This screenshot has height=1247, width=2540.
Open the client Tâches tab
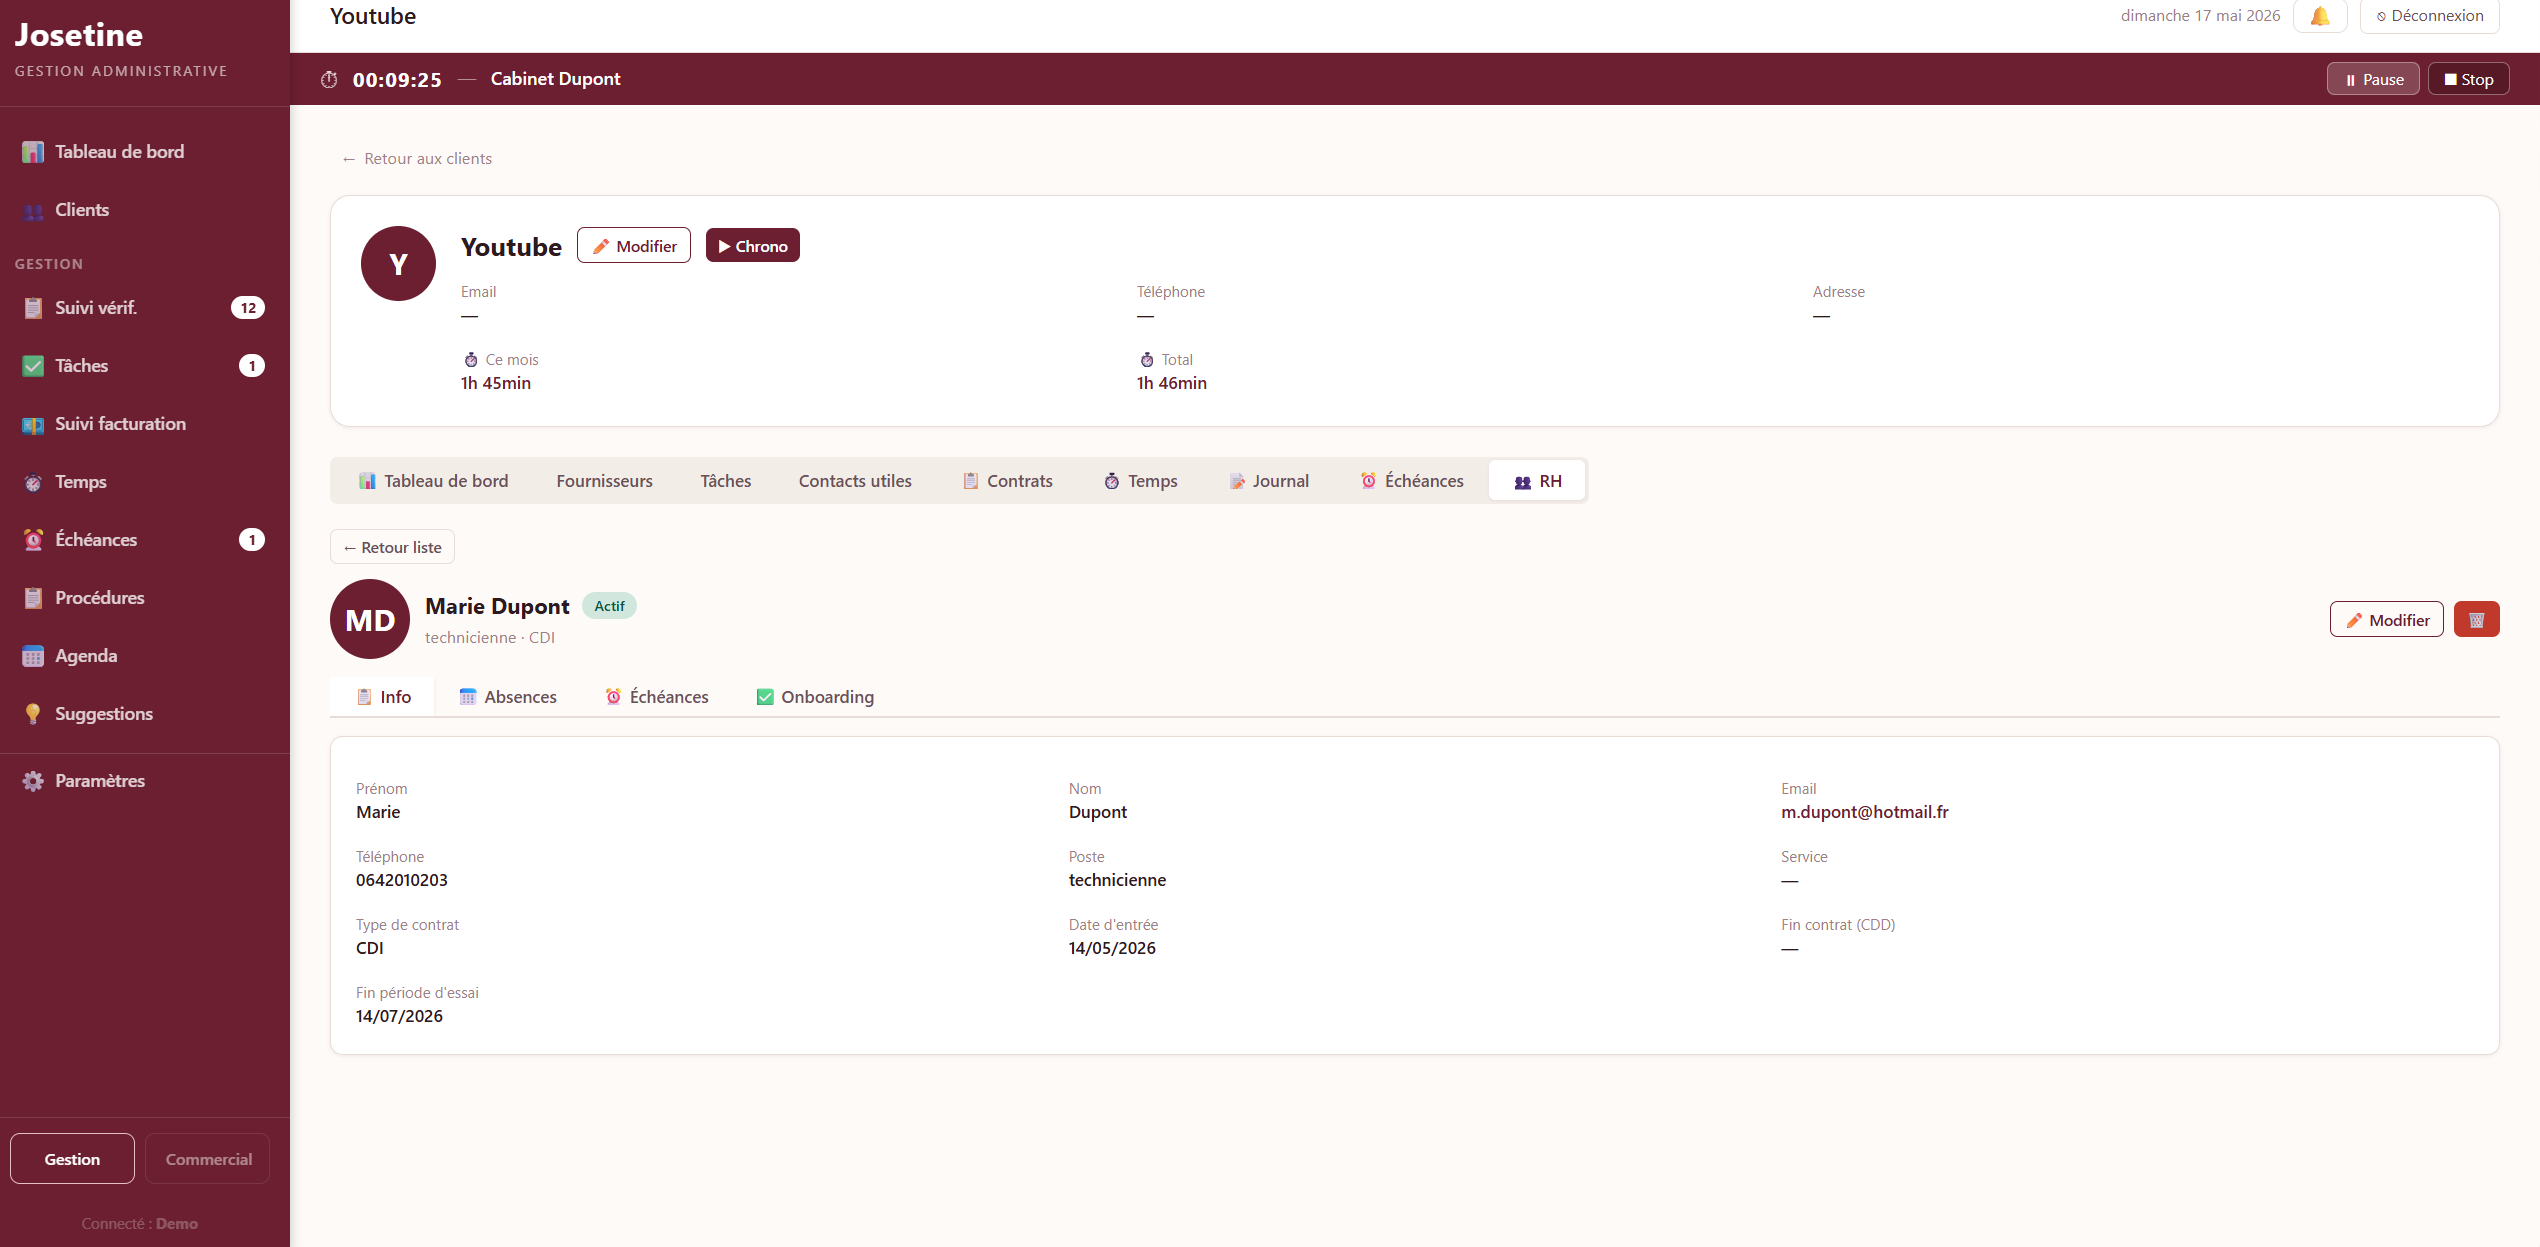(725, 480)
